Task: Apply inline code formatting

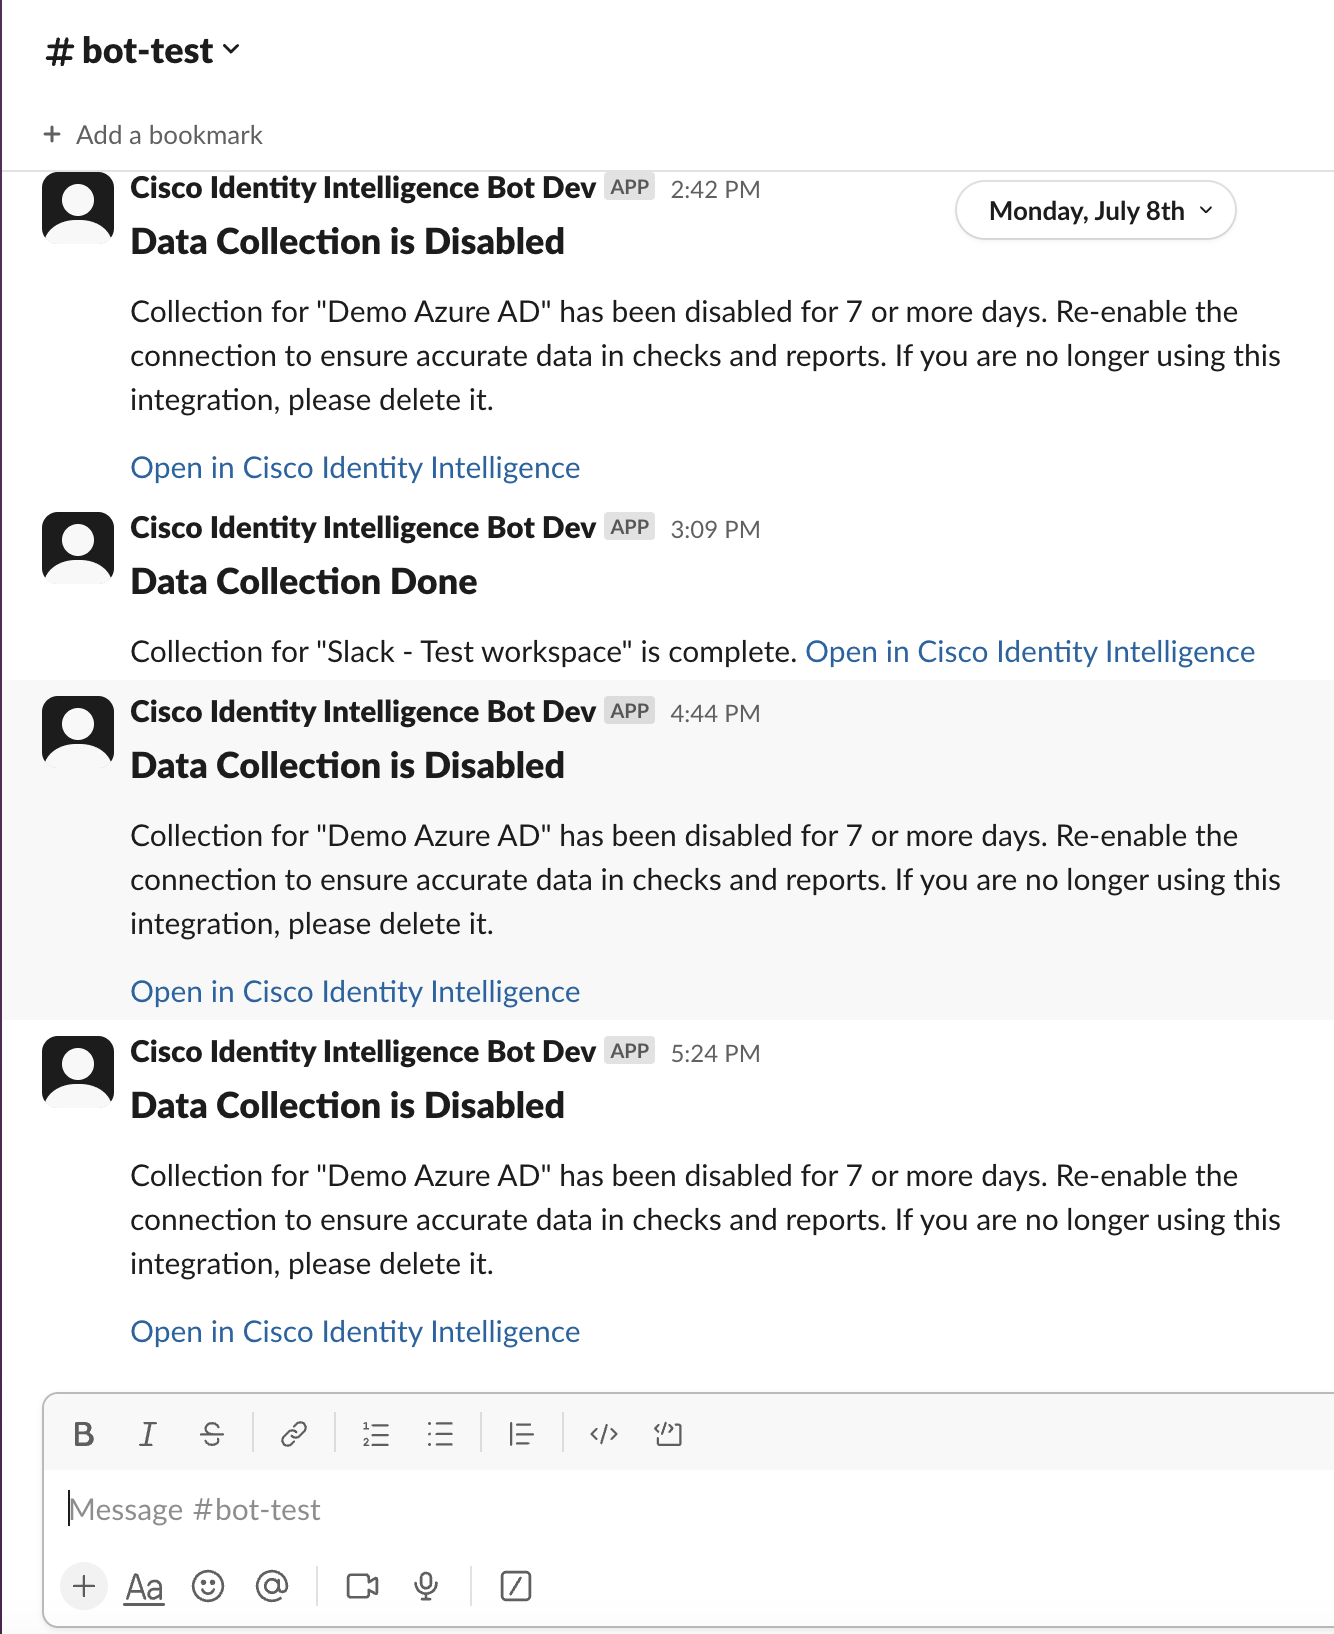Action: 604,1434
